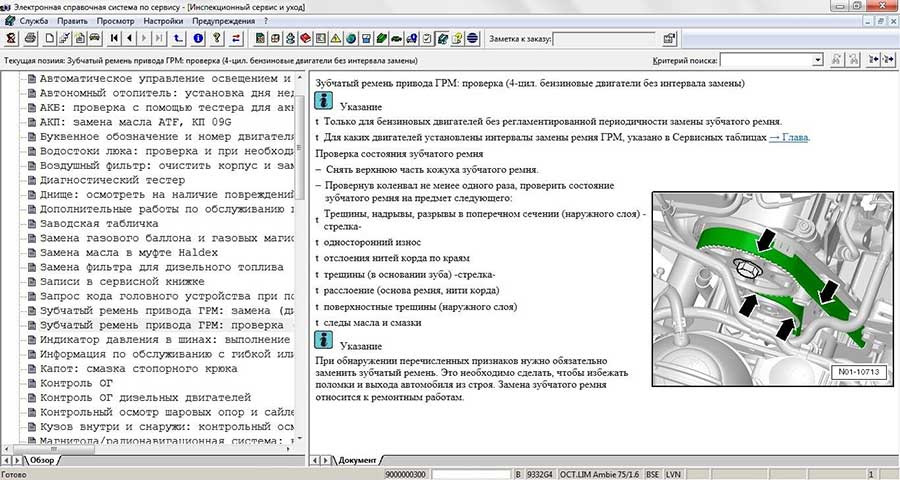Click the clipboard checkmark toolbar icon

pos(427,38)
